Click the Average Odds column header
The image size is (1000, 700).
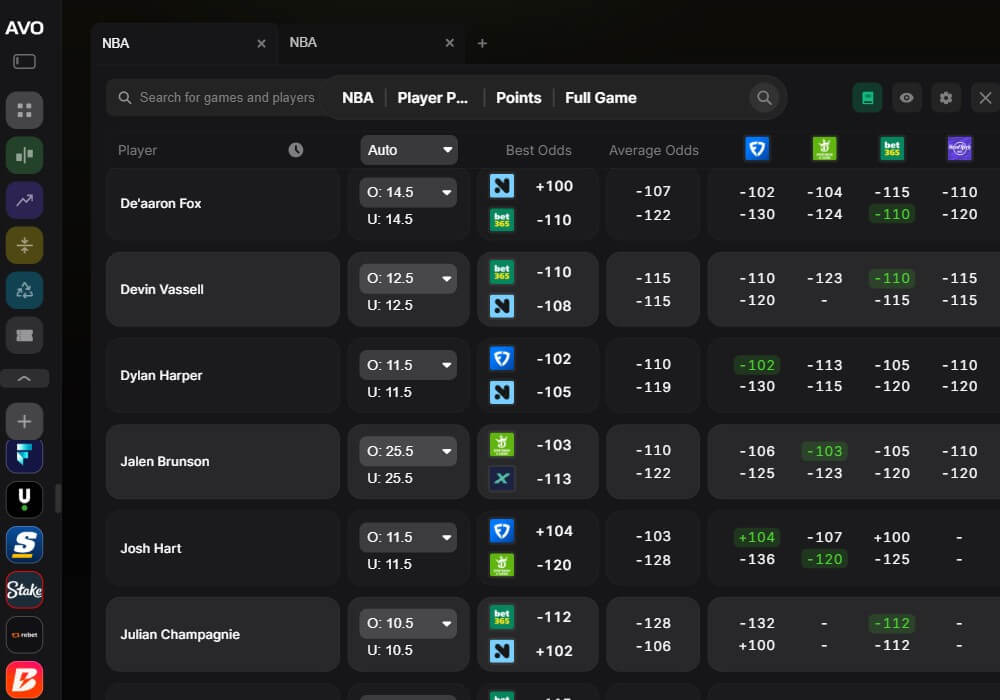[x=654, y=150]
